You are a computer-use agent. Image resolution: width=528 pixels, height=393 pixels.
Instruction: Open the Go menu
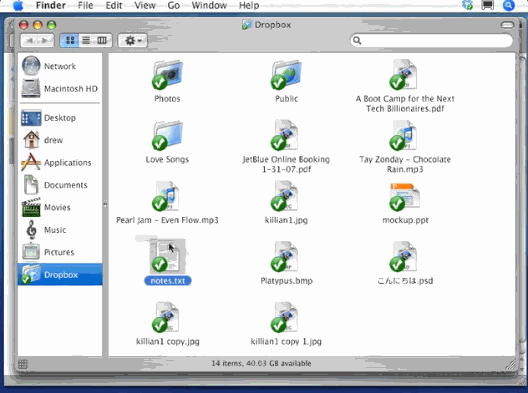(x=173, y=5)
